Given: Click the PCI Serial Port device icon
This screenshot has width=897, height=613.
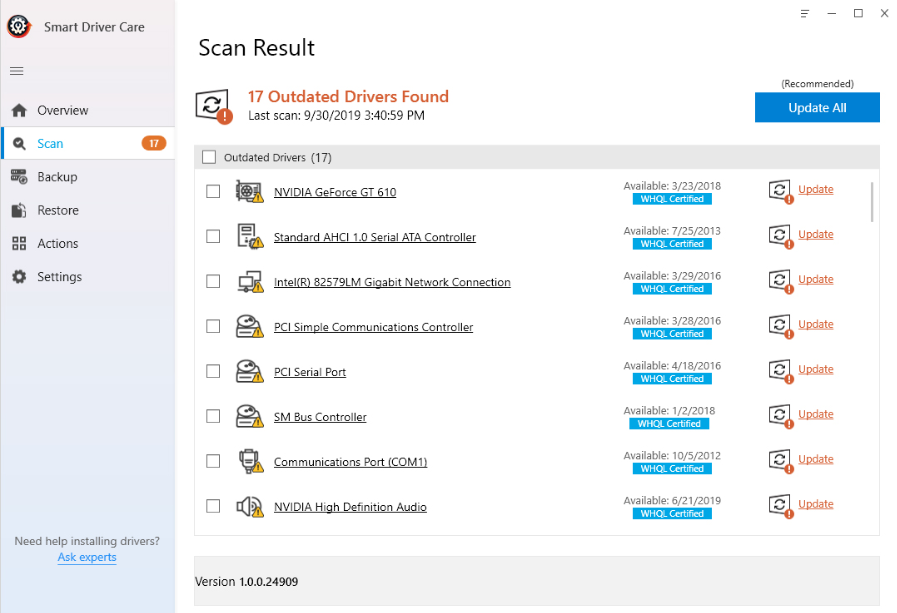Looking at the screenshot, I should [249, 372].
